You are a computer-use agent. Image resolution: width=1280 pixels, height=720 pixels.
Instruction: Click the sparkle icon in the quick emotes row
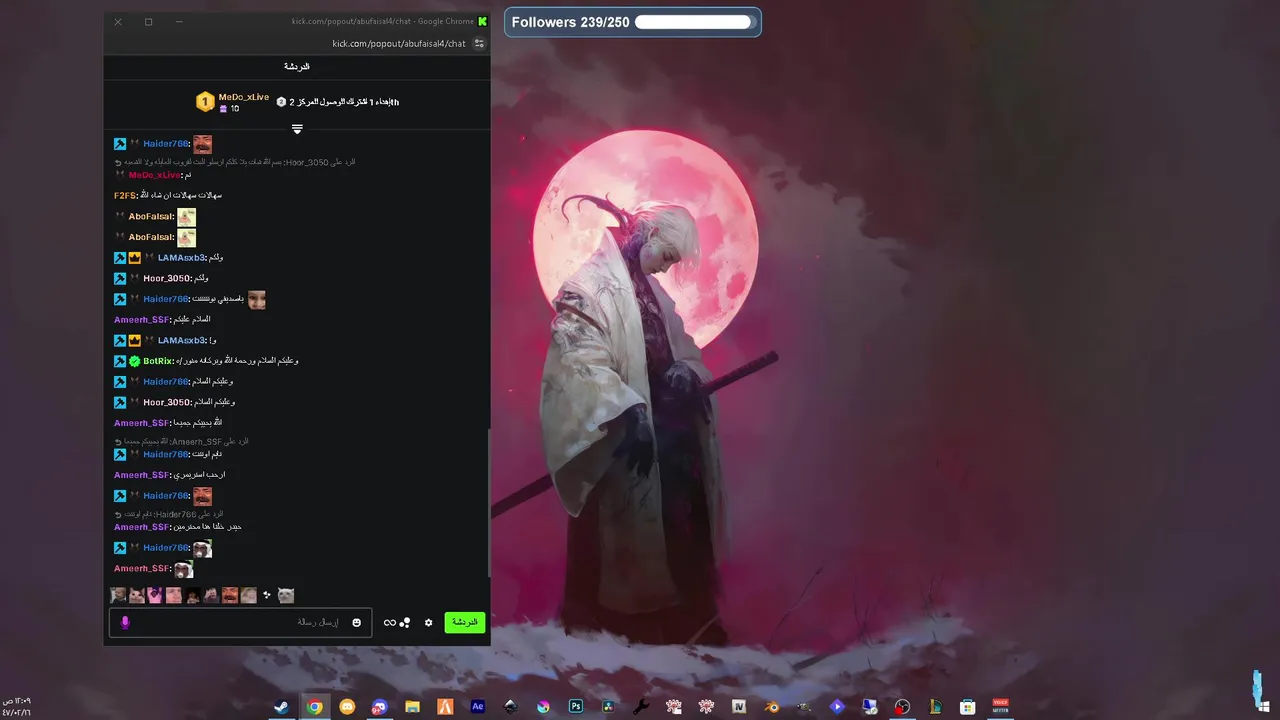tap(267, 595)
